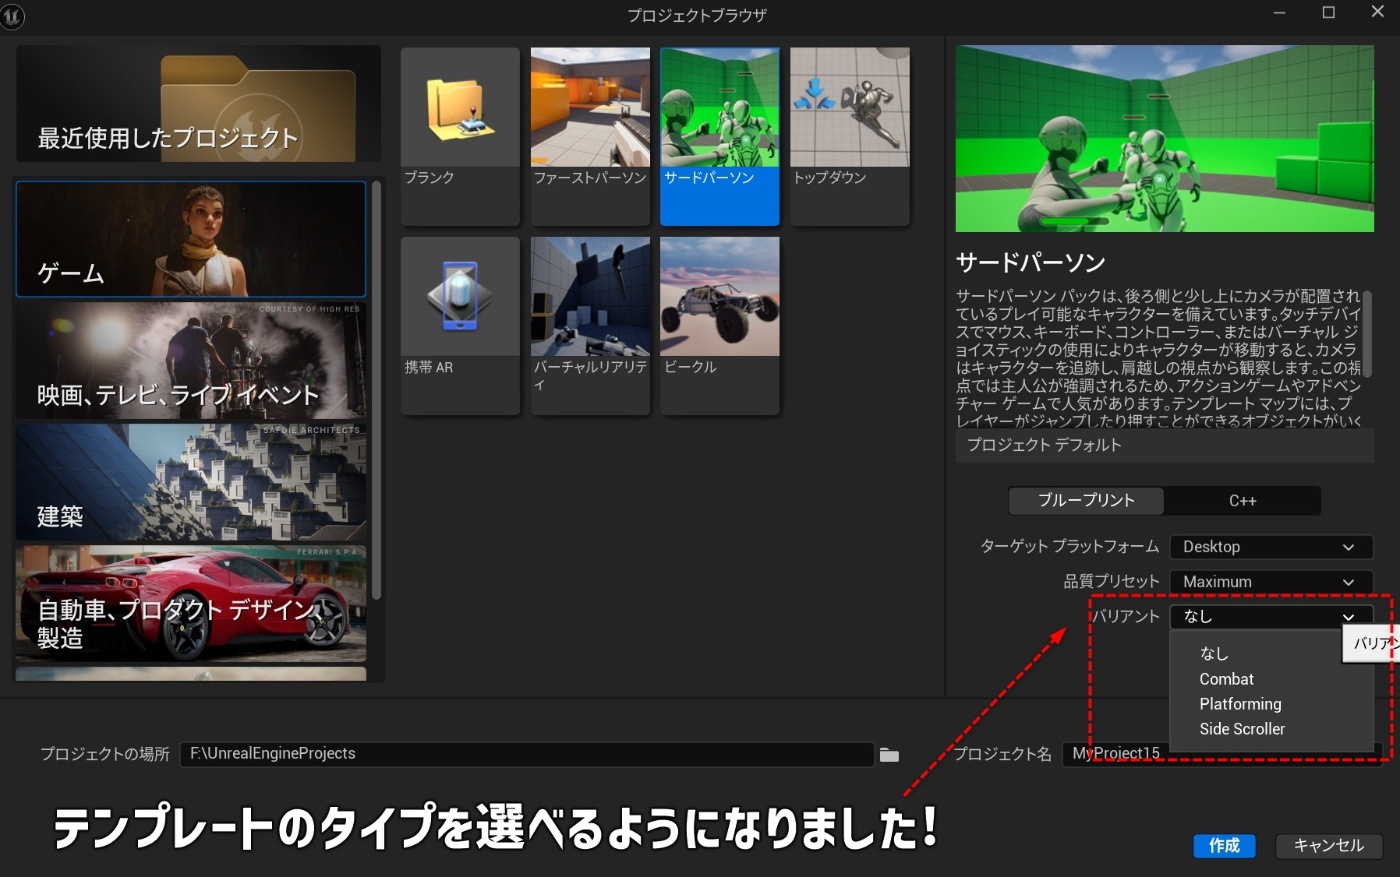
Task: Click the サードパーソン title text
Action: click(x=1030, y=263)
